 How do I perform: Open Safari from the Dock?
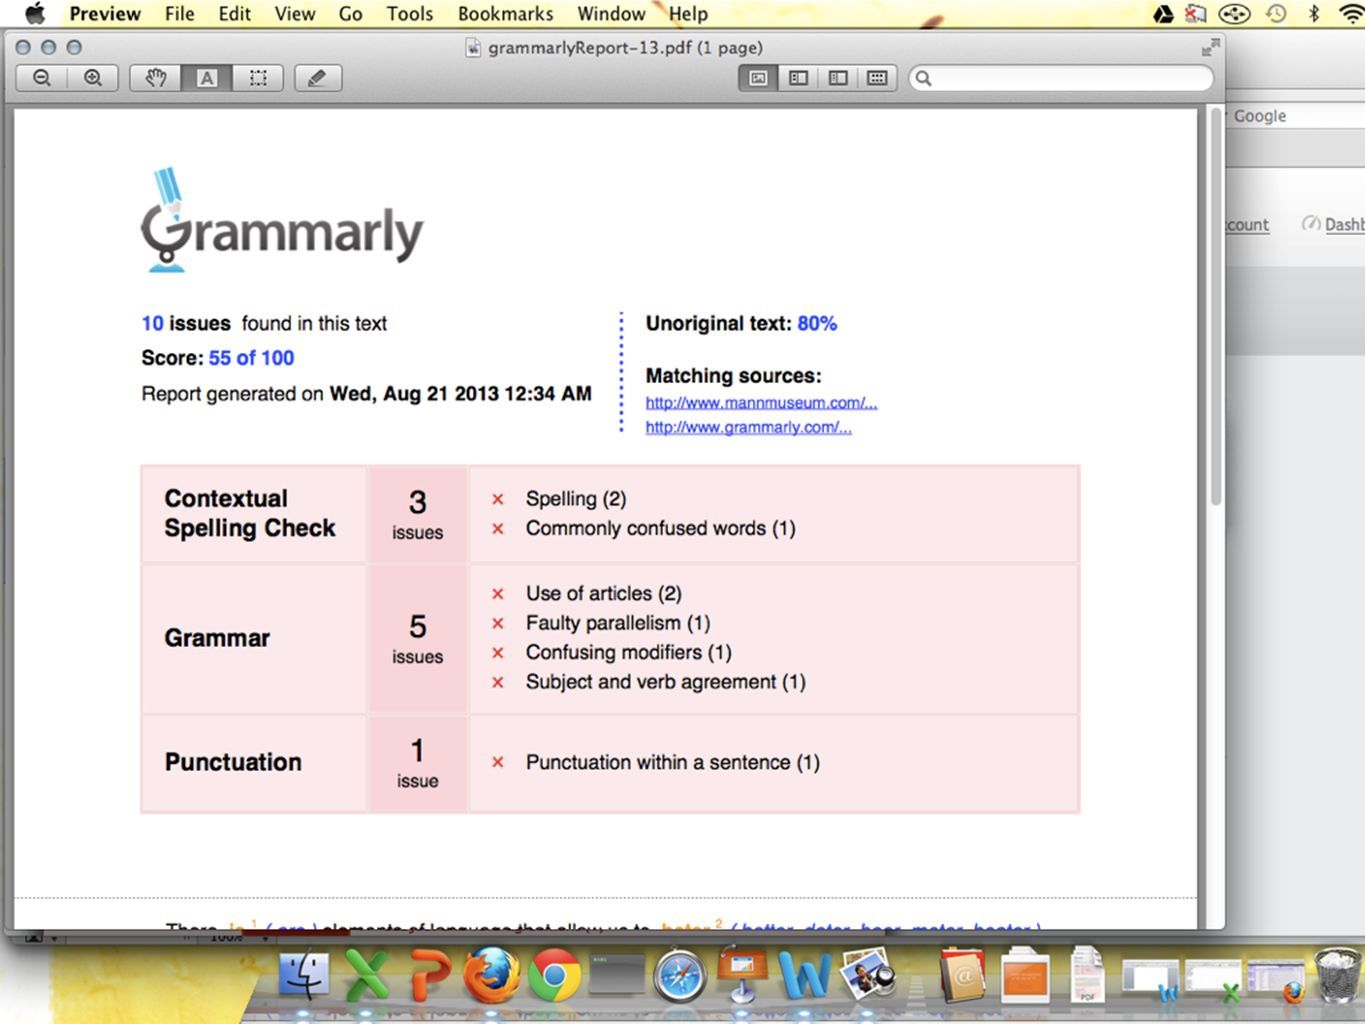[680, 975]
